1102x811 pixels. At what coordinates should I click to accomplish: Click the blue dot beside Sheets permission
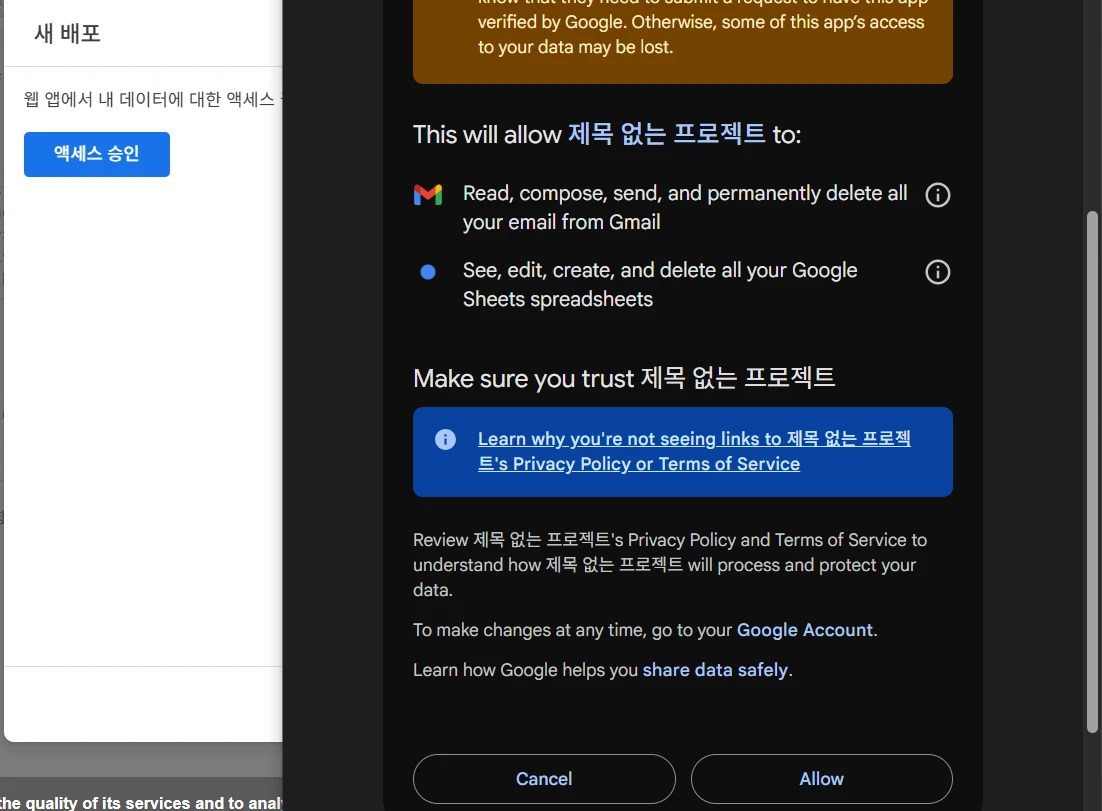pyautogui.click(x=428, y=272)
